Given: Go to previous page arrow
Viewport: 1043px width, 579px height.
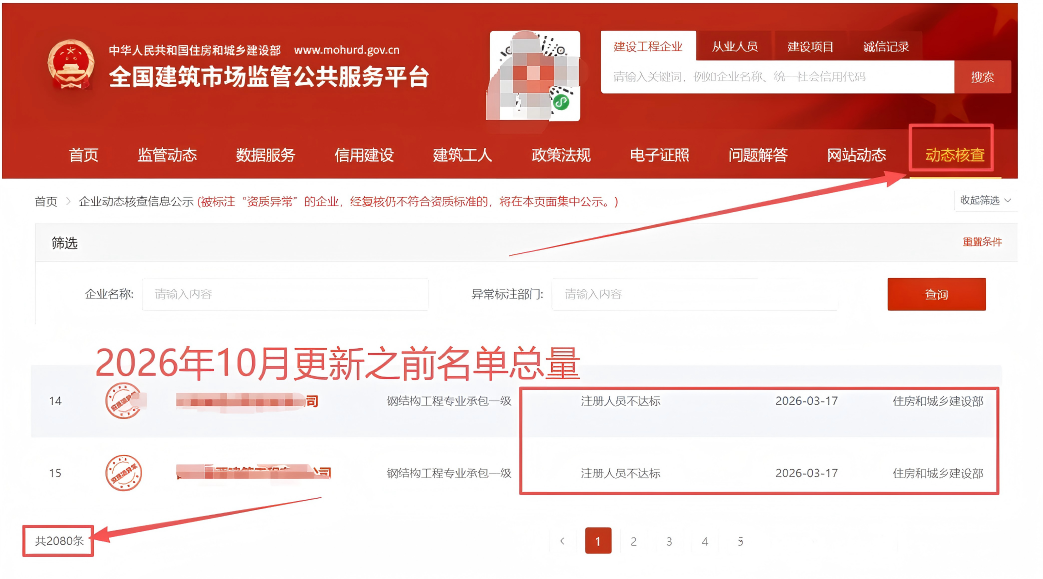Looking at the screenshot, I should tap(562, 541).
